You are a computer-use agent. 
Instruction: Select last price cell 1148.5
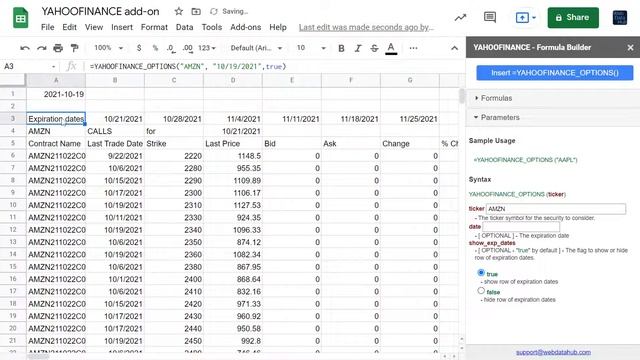click(x=233, y=156)
